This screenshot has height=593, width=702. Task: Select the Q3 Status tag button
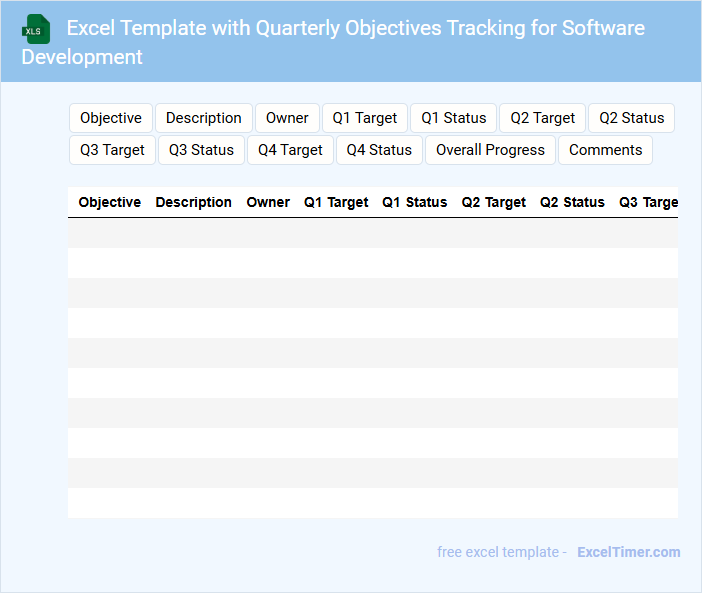coord(201,150)
